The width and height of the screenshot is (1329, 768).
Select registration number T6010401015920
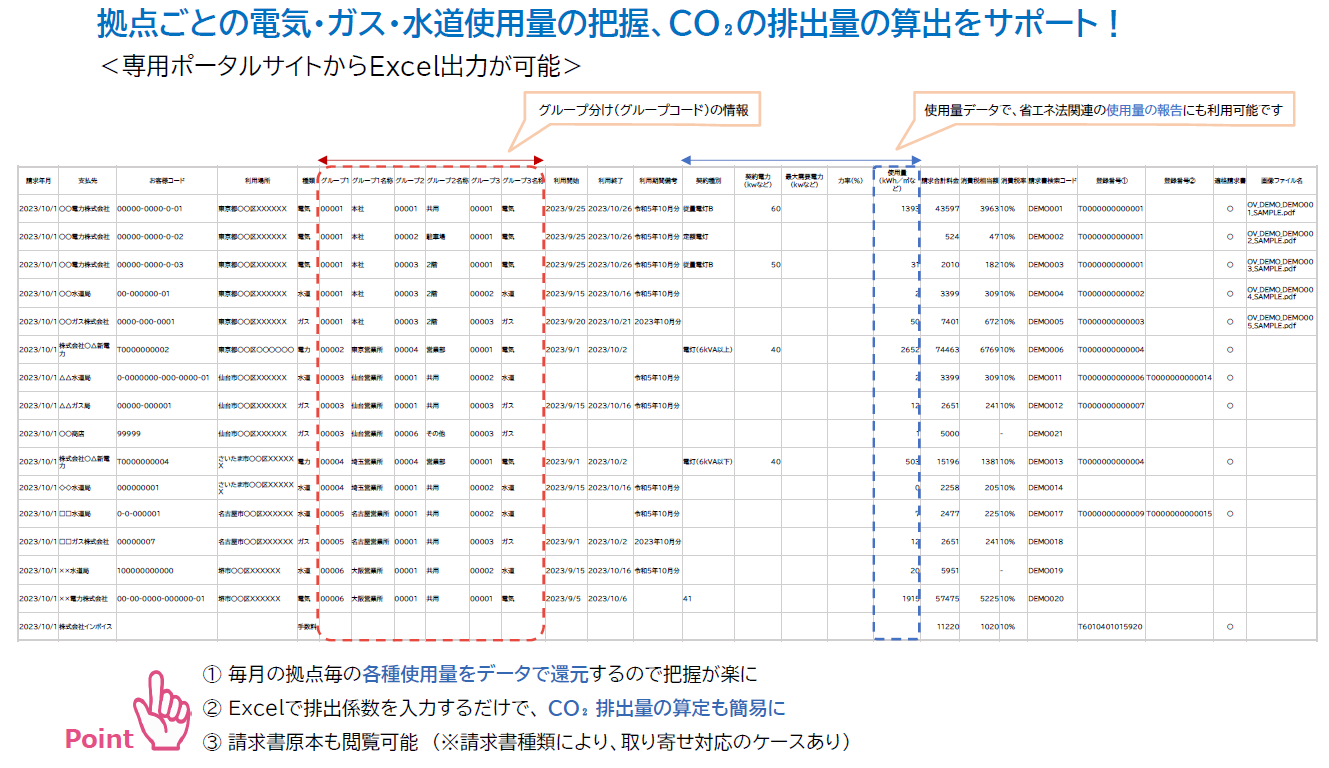1110,627
